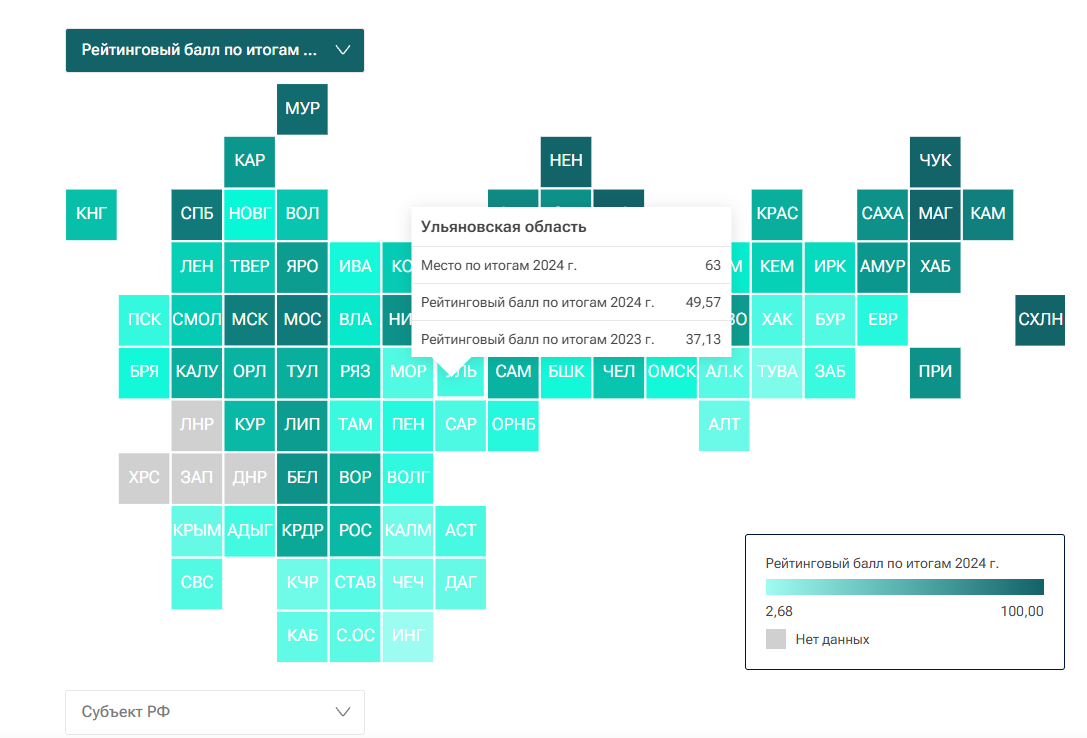Select the НЕН region tile
The height and width of the screenshot is (738, 1087).
click(x=566, y=161)
